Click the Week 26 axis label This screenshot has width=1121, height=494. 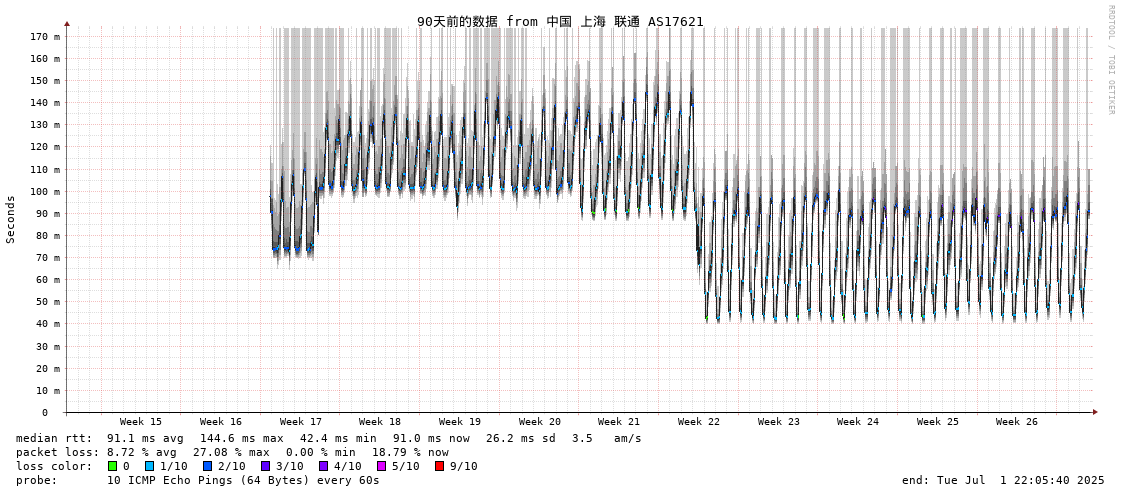tap(1017, 422)
